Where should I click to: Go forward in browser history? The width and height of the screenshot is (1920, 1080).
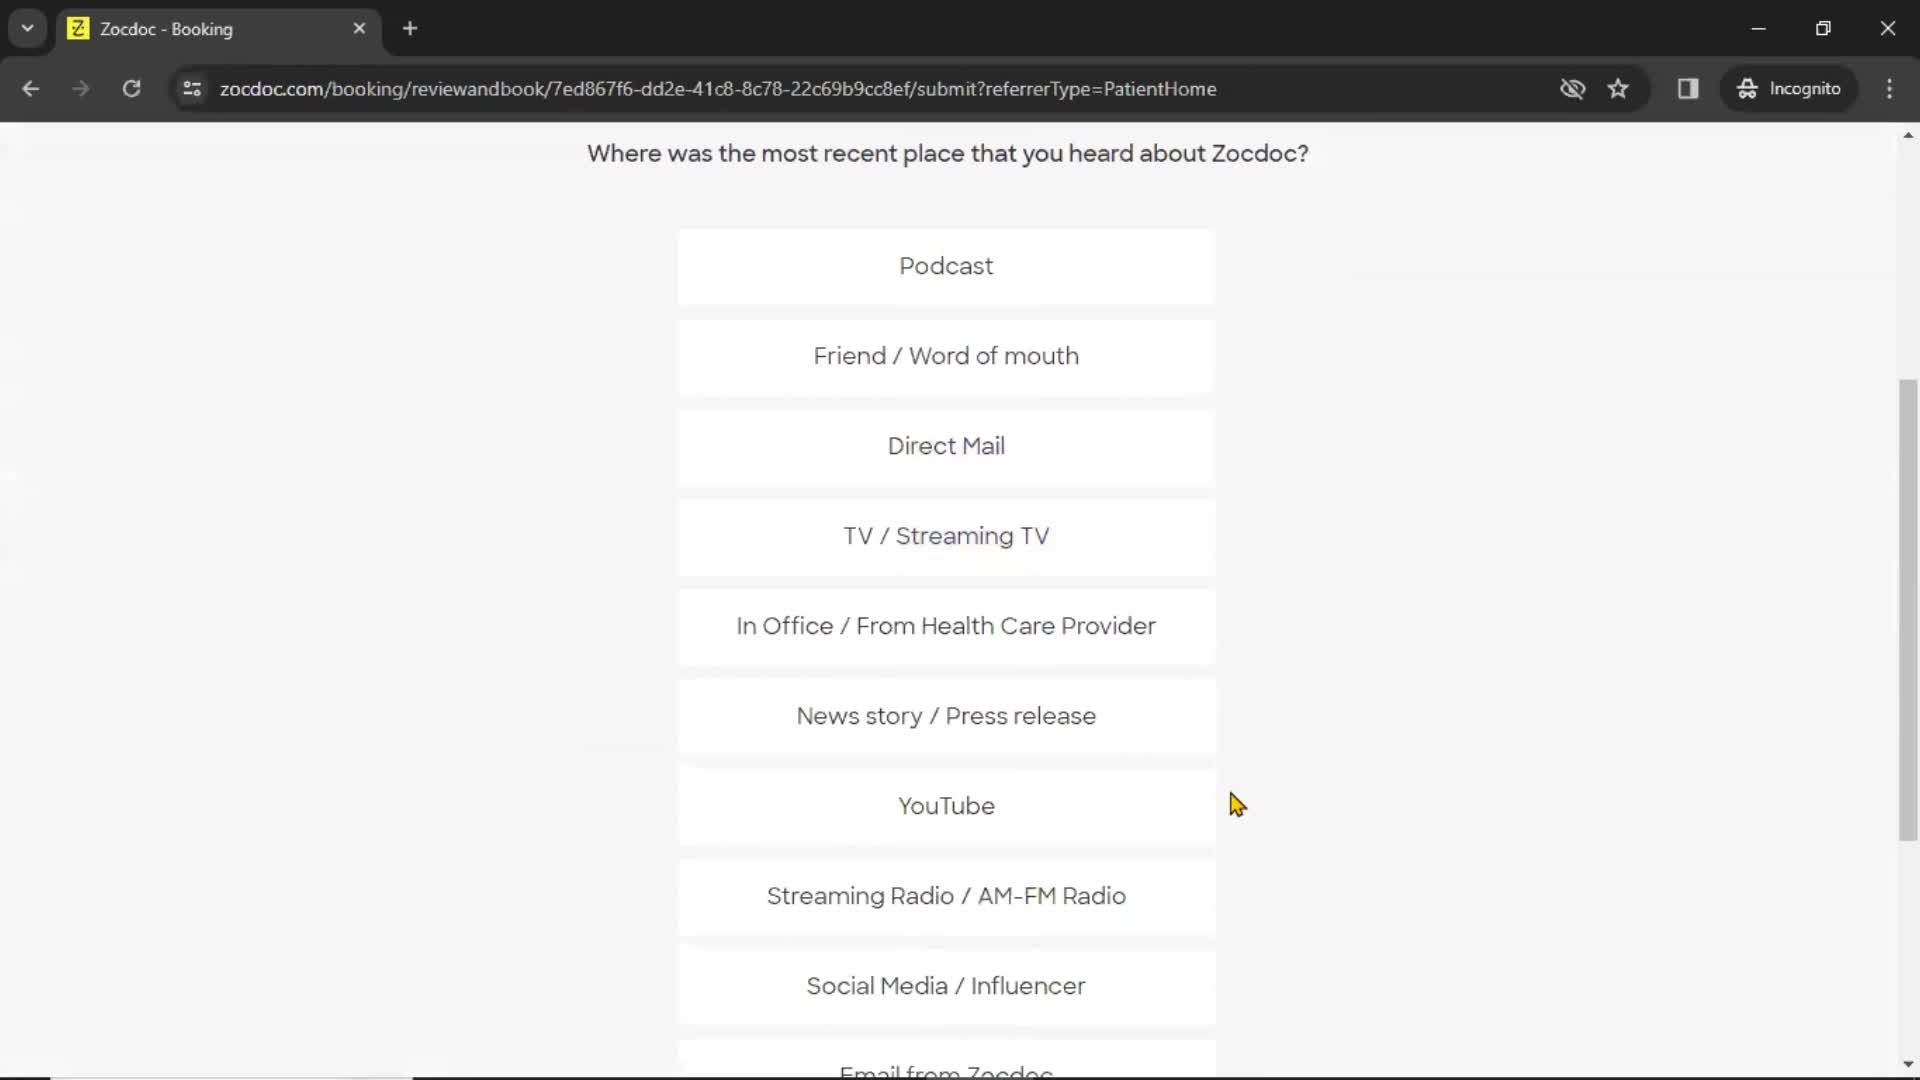81,89
